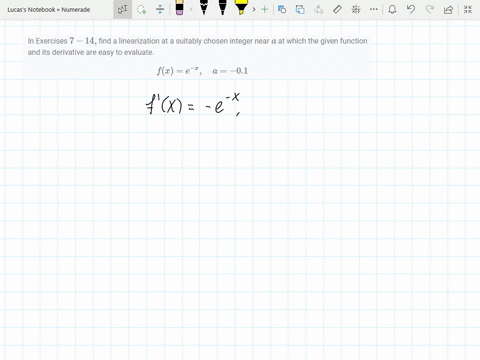Open the Shapes tool
Screen dimensions: 480x360
[282, 9]
